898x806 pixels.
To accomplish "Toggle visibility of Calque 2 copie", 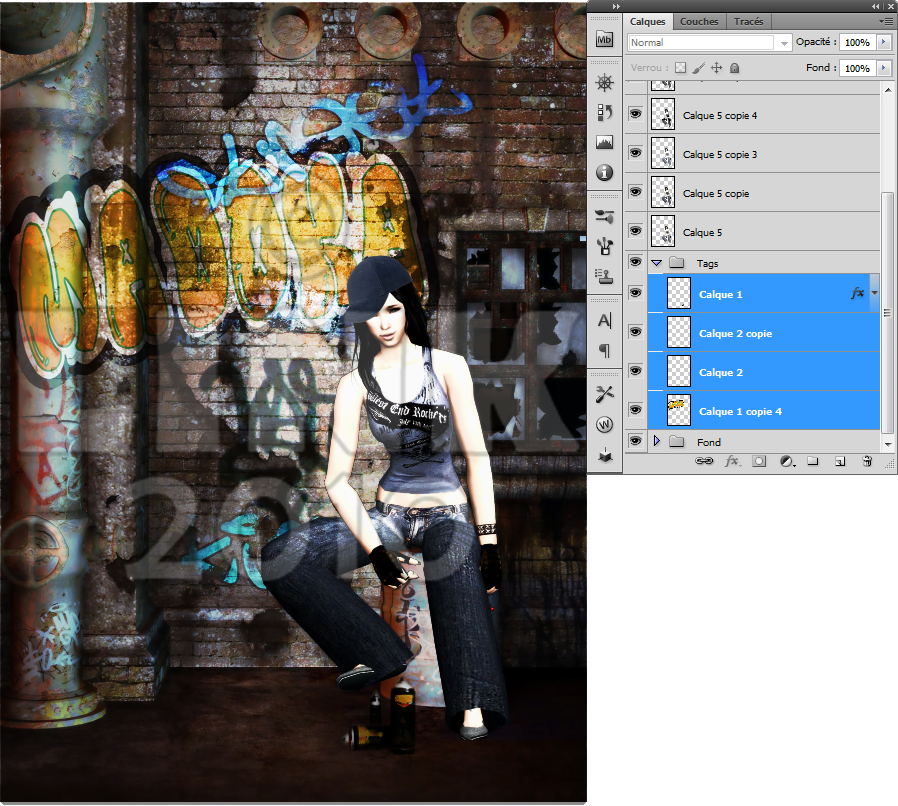I will pyautogui.click(x=635, y=332).
